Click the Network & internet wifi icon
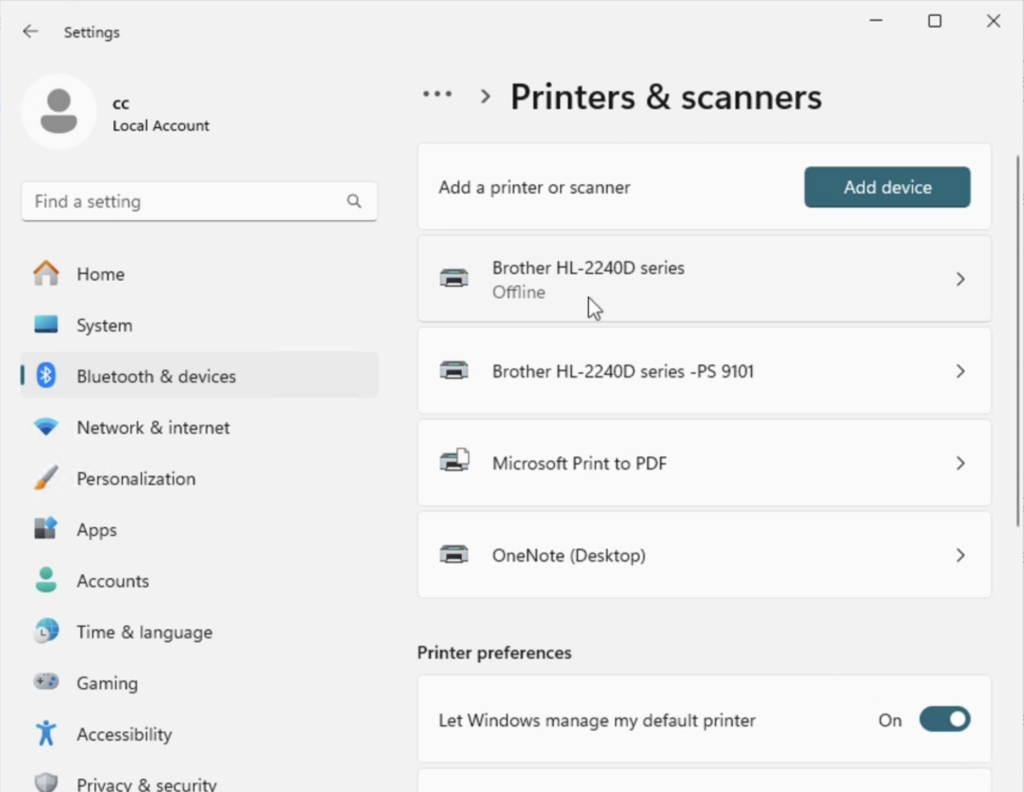 pyautogui.click(x=46, y=427)
